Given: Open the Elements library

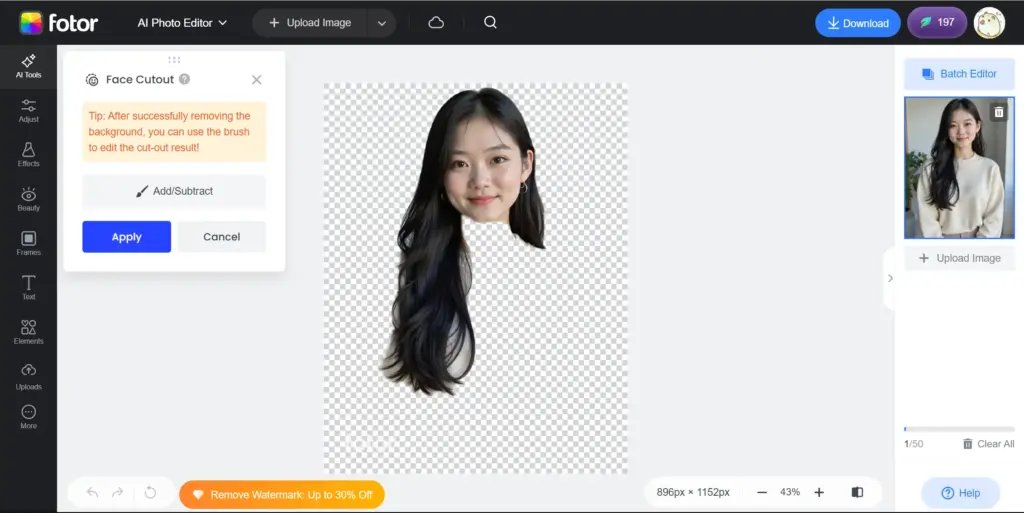Looking at the screenshot, I should (x=28, y=332).
